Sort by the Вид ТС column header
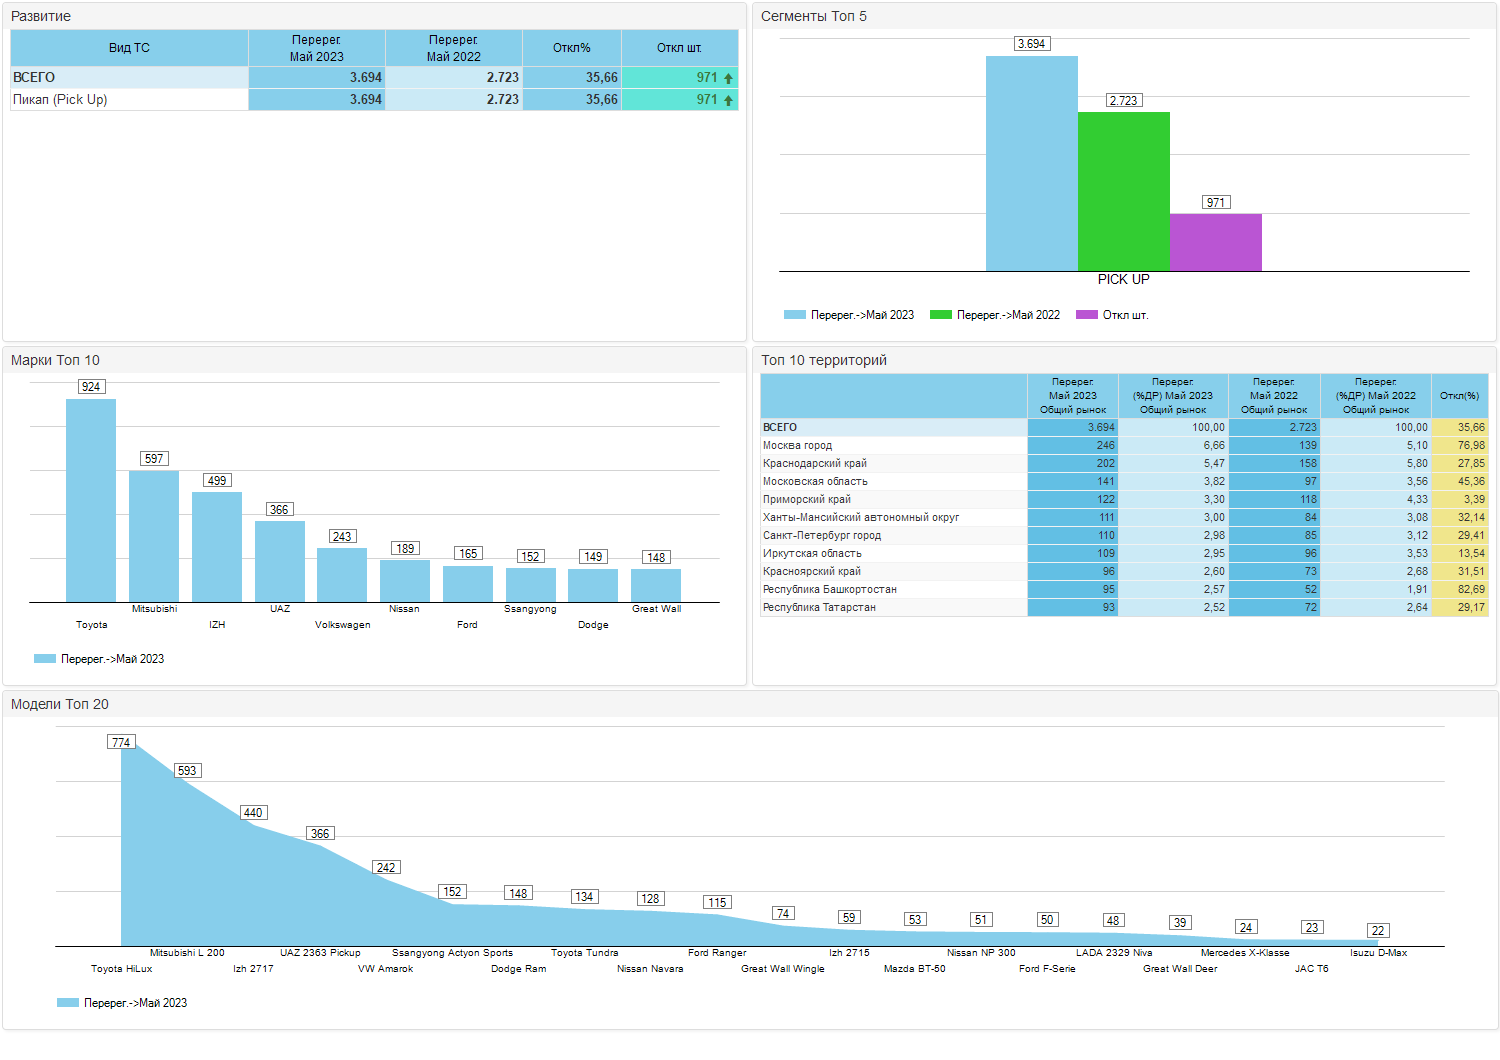Screen dimensions: 1500x1060 click(x=129, y=48)
